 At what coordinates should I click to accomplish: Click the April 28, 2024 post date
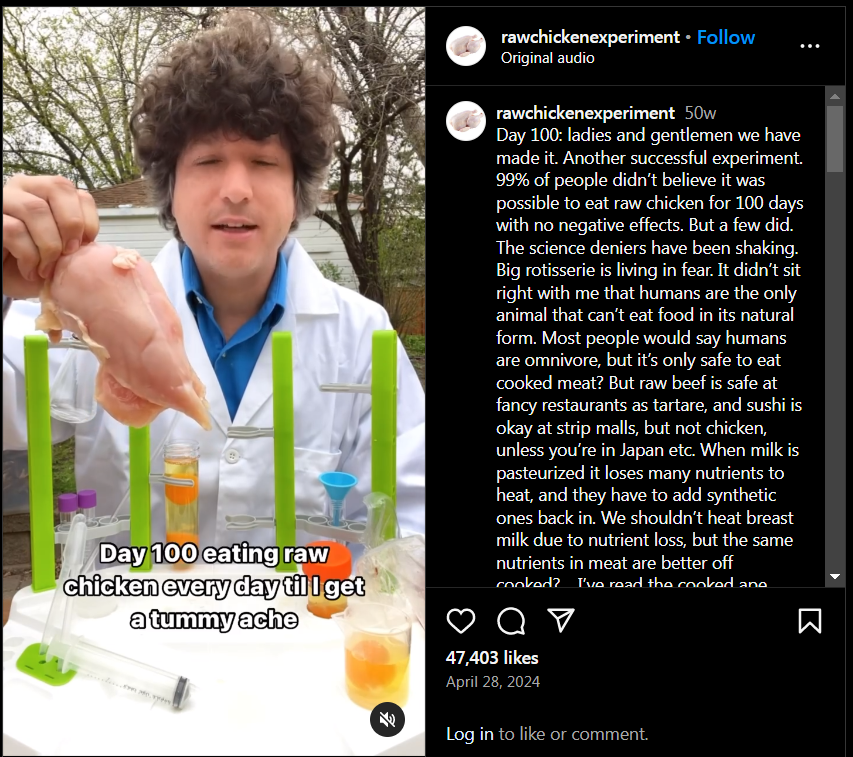493,681
